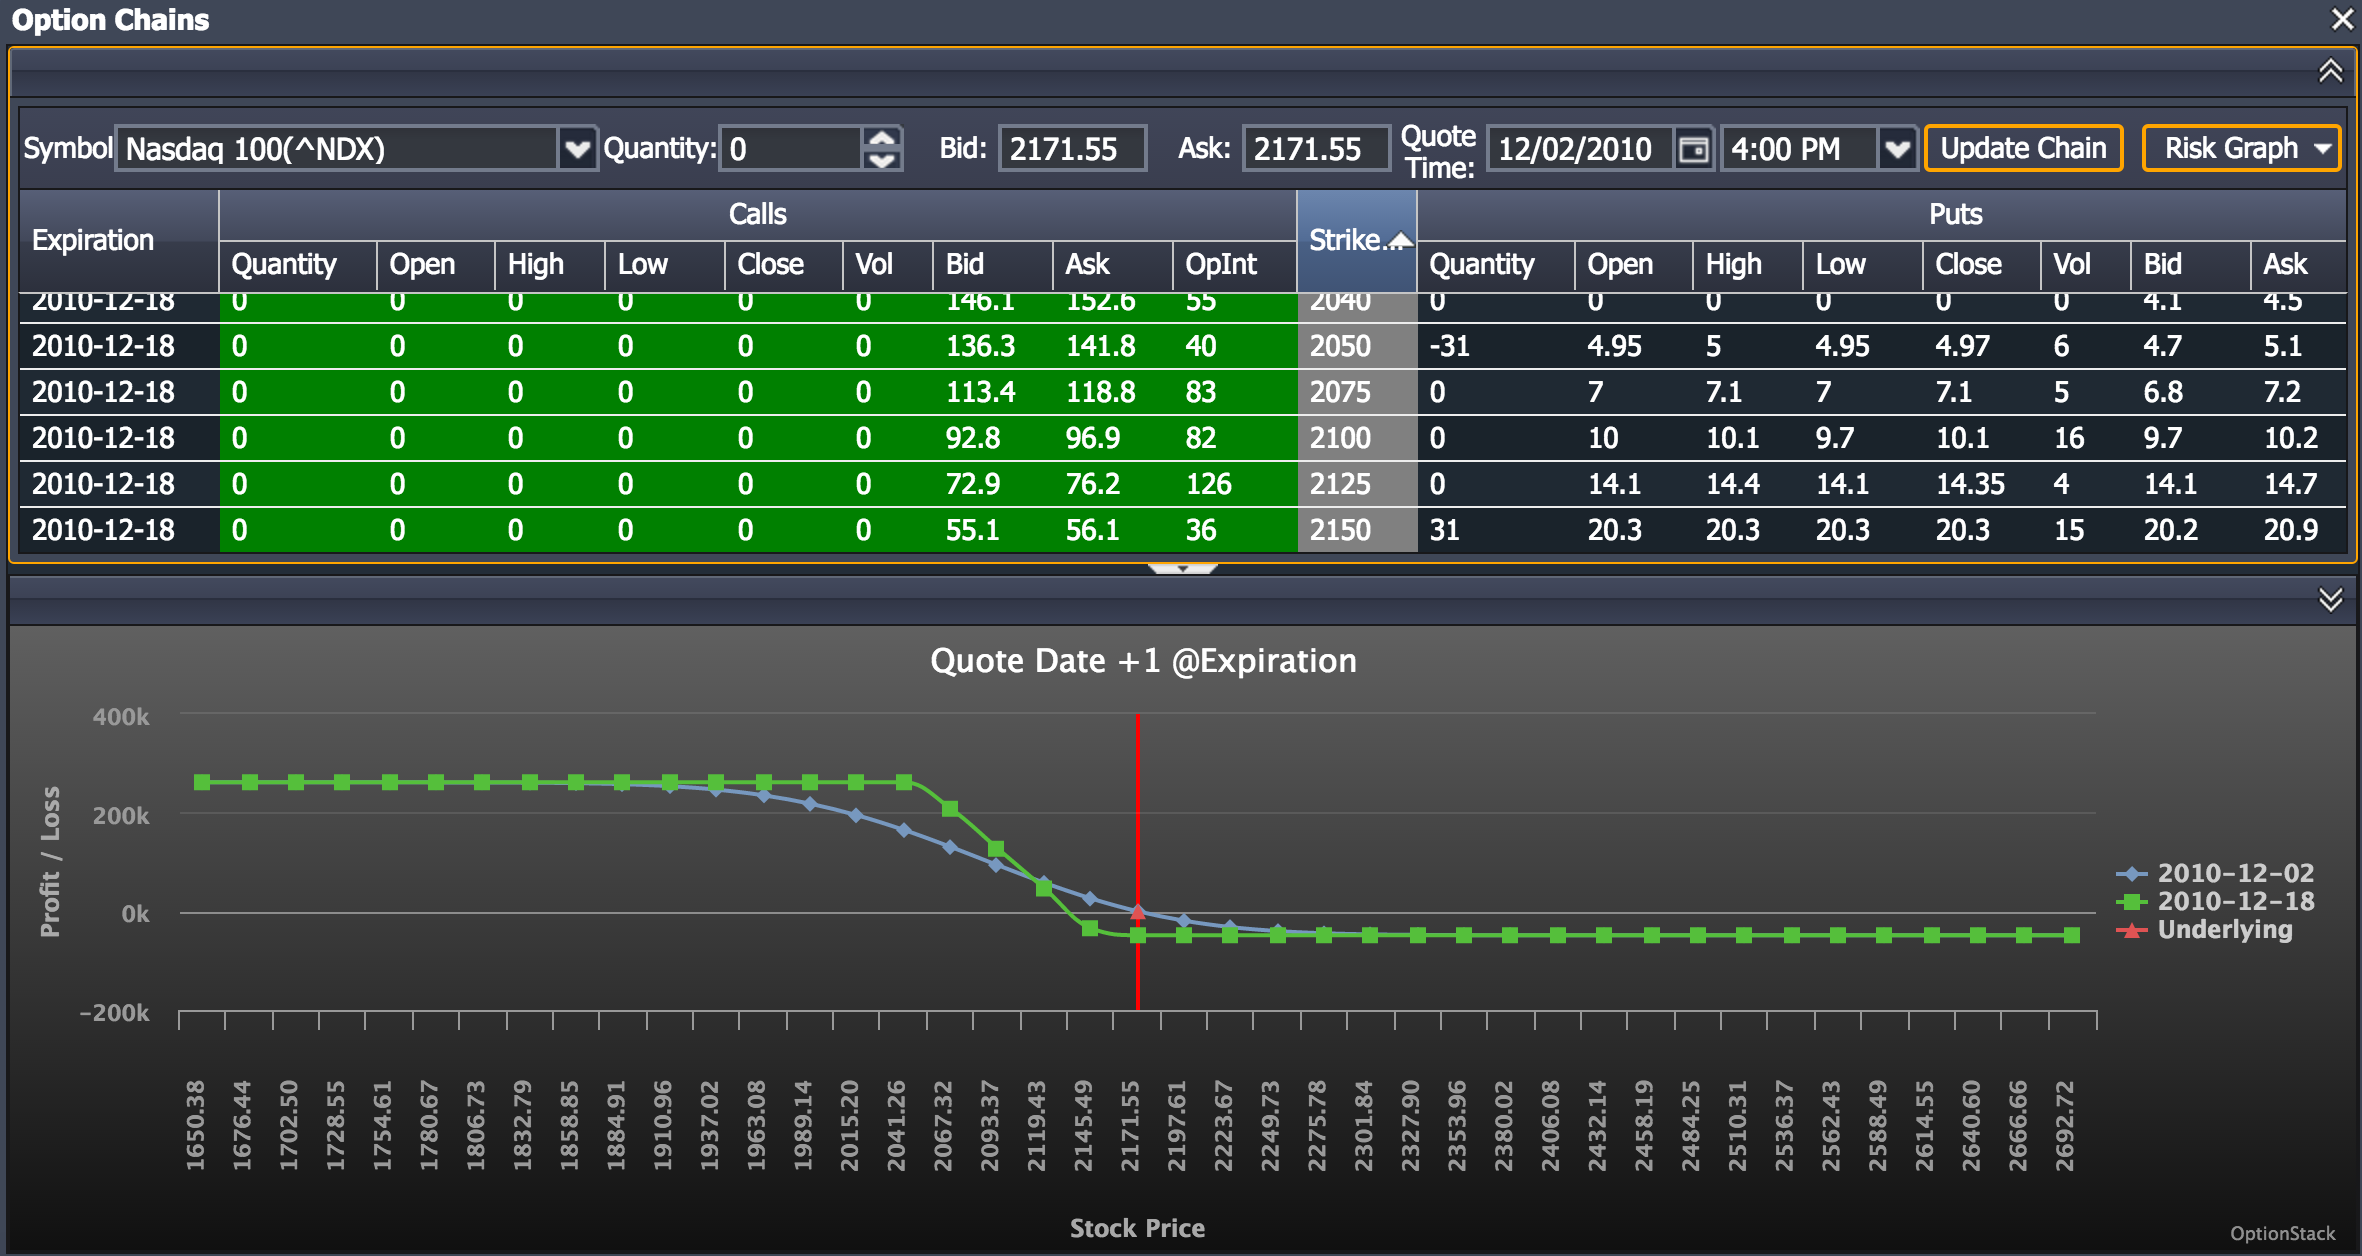Click calls OpInt 126 cell
Viewport: 2362px width, 1256px height.
[x=1235, y=484]
